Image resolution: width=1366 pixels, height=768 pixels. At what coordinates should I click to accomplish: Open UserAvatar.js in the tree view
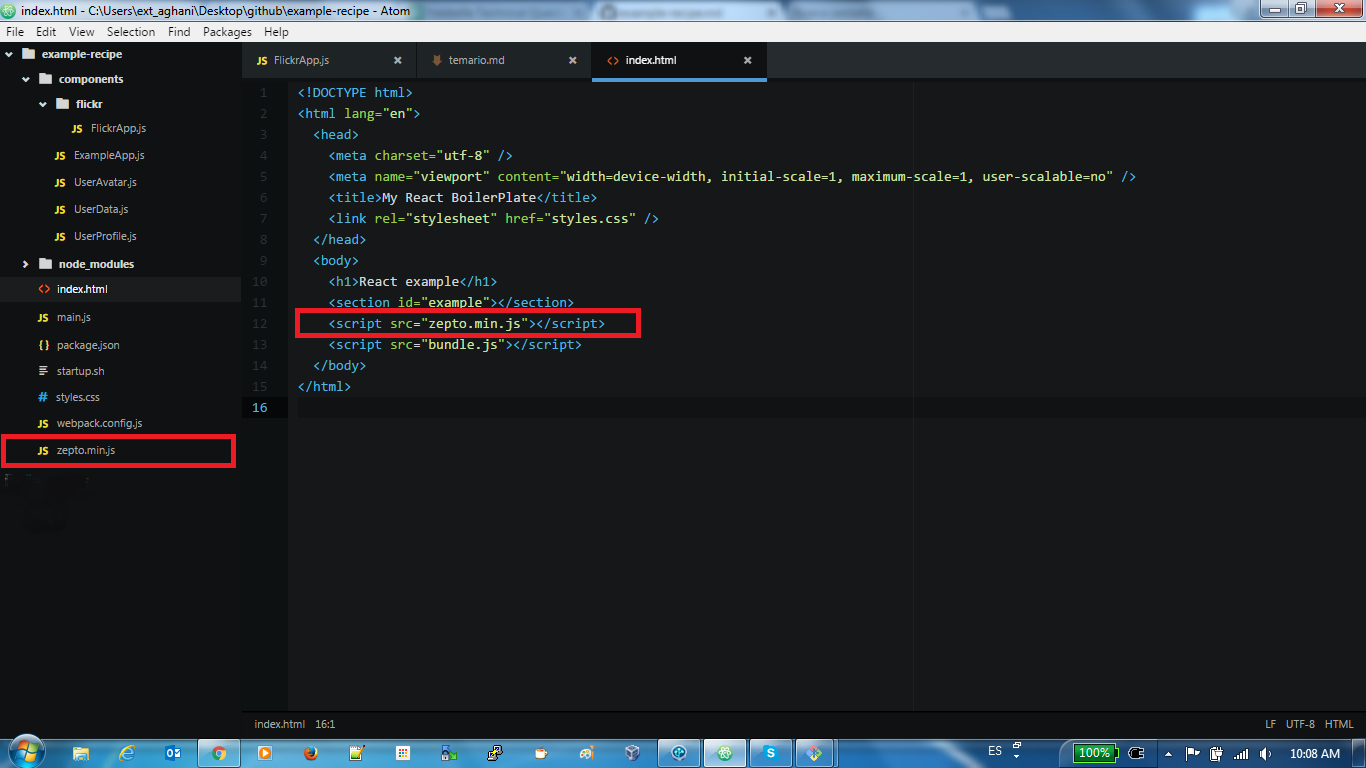[x=105, y=183]
